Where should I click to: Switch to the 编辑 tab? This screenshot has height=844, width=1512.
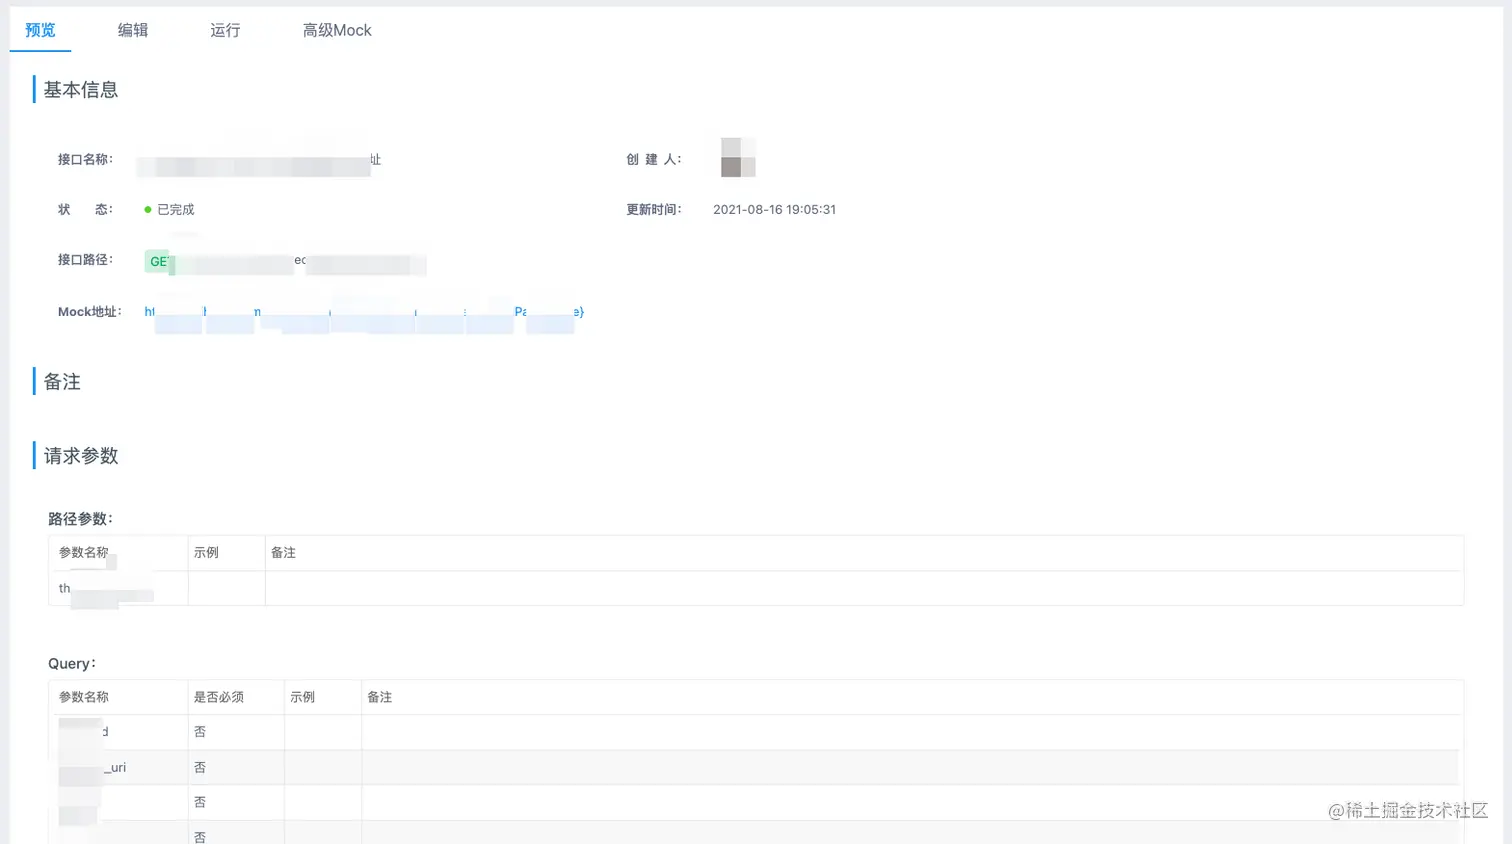[x=133, y=30]
